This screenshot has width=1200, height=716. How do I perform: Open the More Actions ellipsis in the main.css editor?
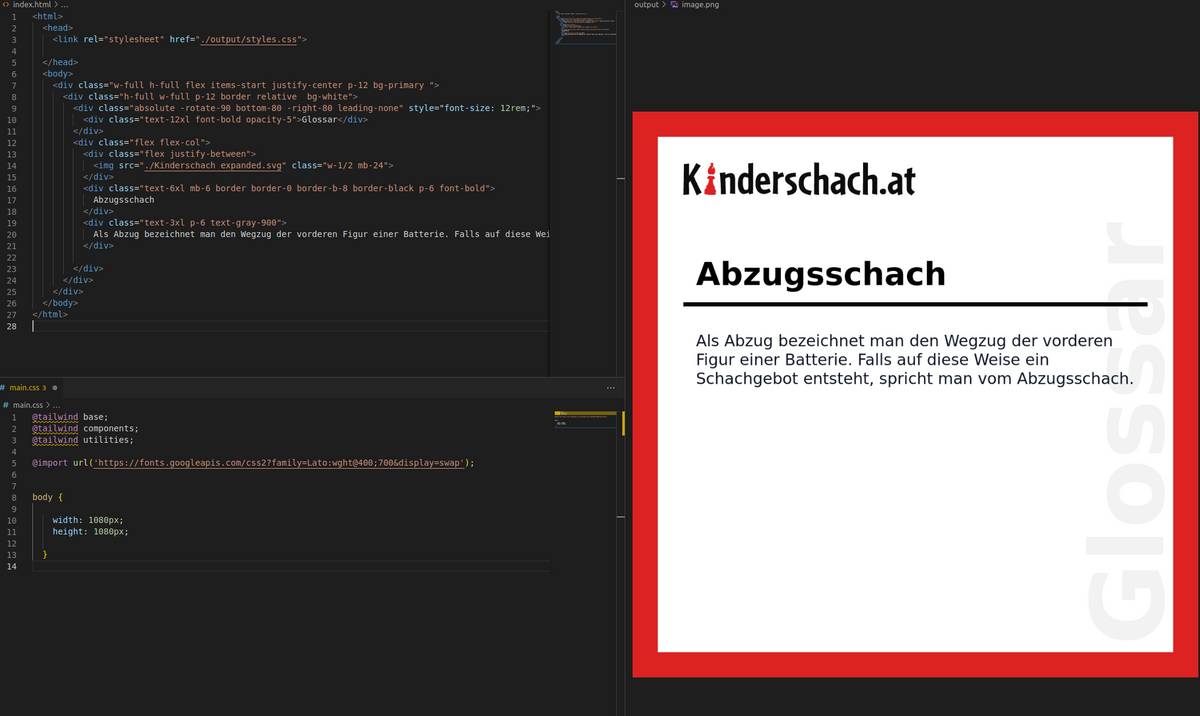[x=610, y=387]
